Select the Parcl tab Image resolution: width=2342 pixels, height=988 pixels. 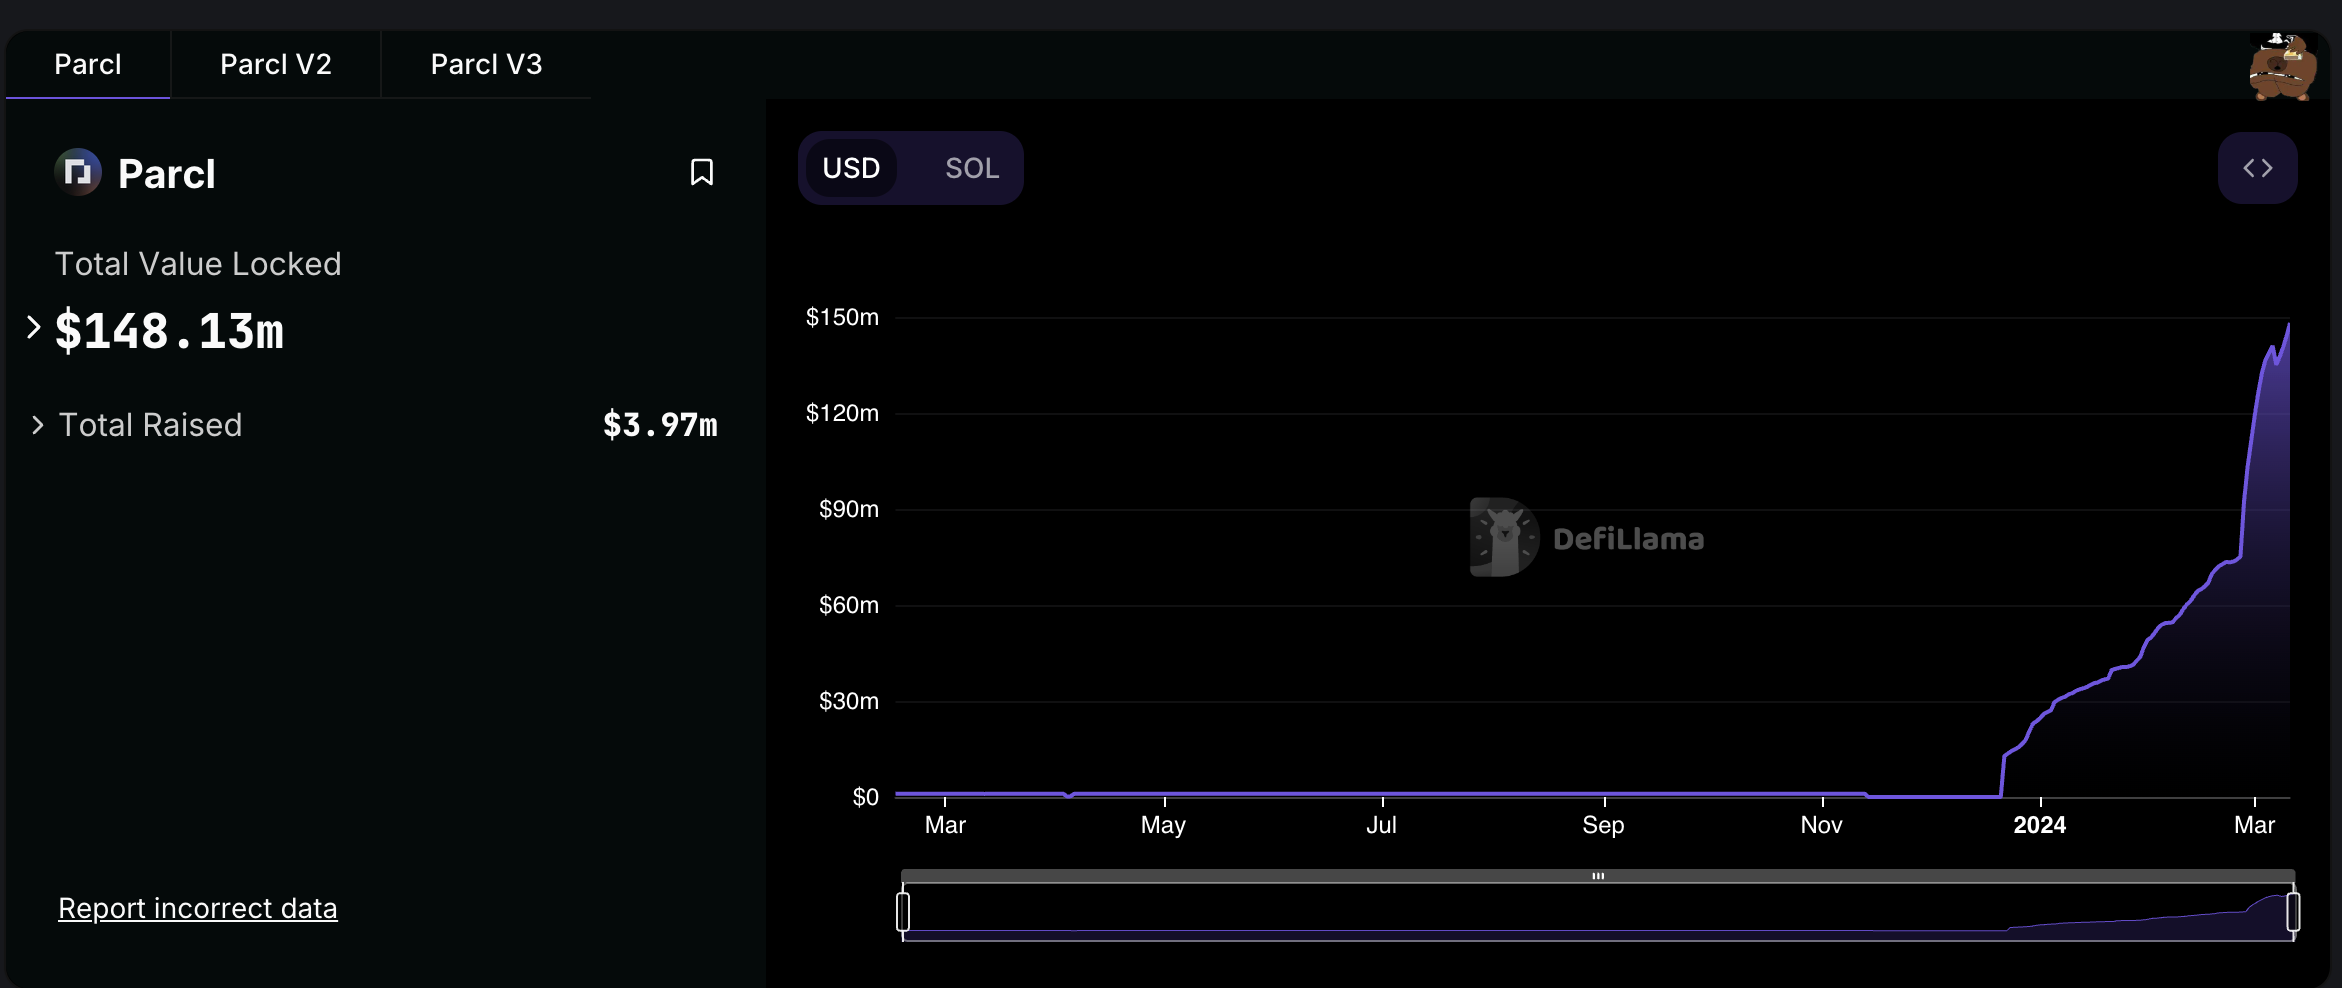point(88,64)
